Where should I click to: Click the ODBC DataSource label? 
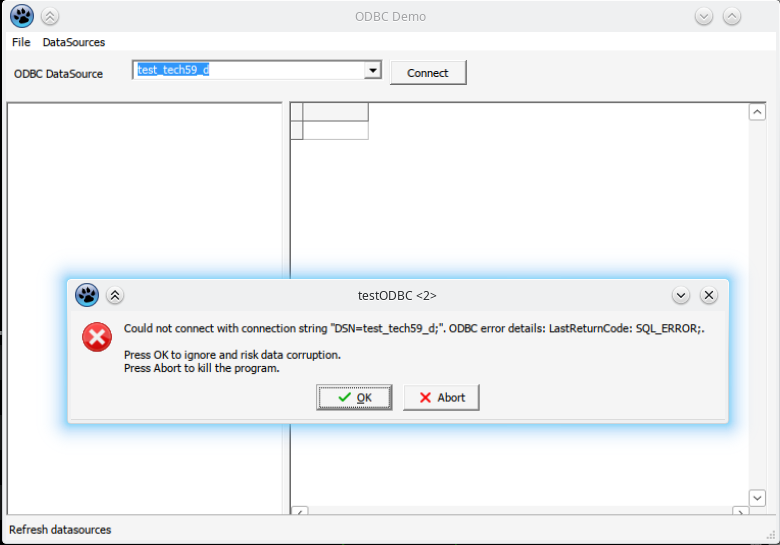point(58,74)
